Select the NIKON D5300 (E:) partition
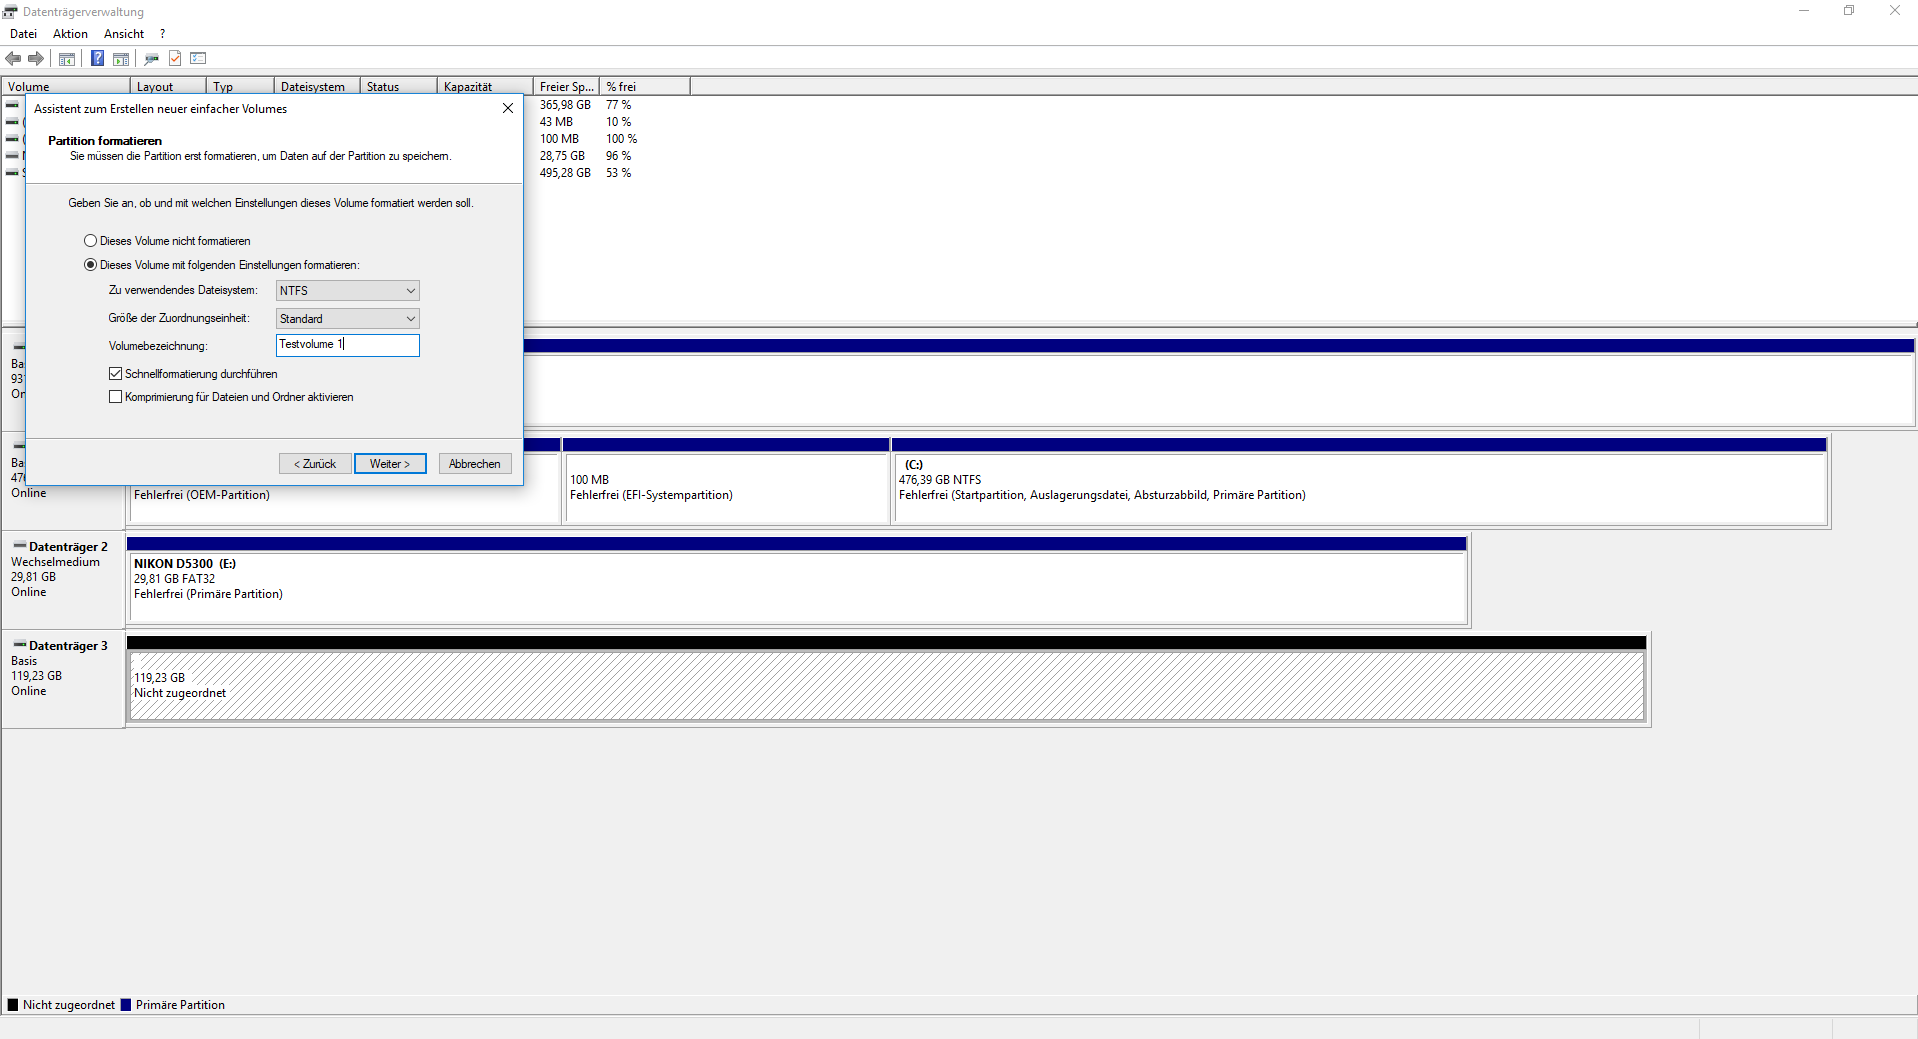Screen dimensions: 1918x1039 tap(797, 581)
